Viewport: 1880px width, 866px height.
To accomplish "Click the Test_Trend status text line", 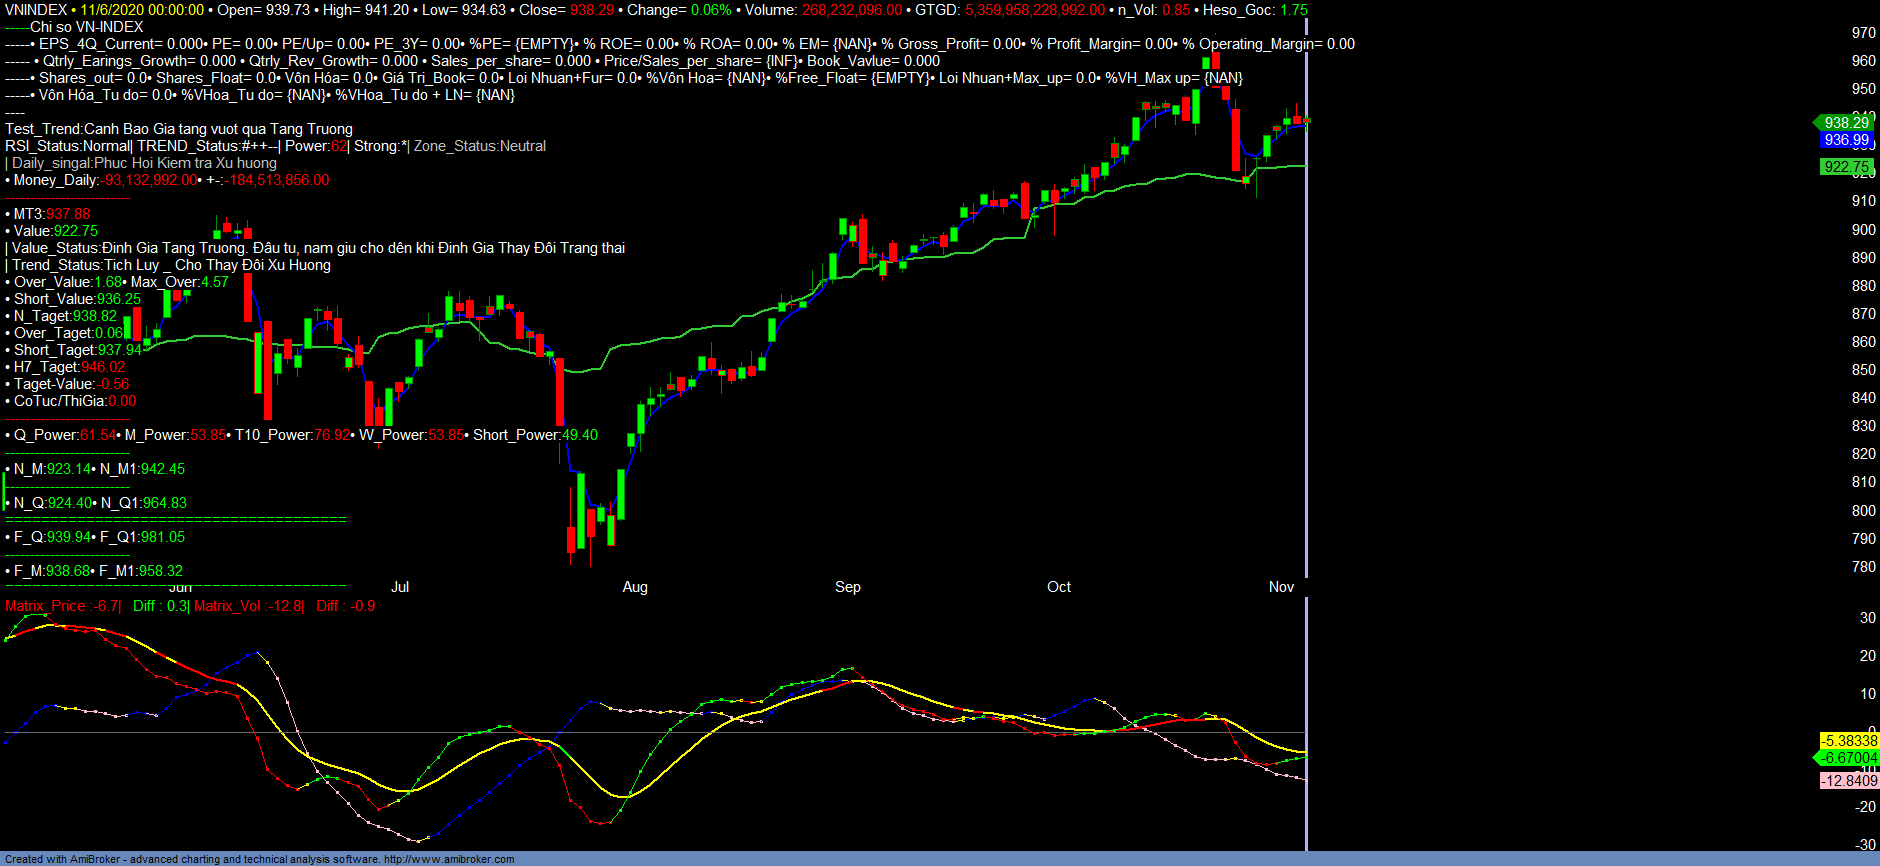I will [x=179, y=129].
